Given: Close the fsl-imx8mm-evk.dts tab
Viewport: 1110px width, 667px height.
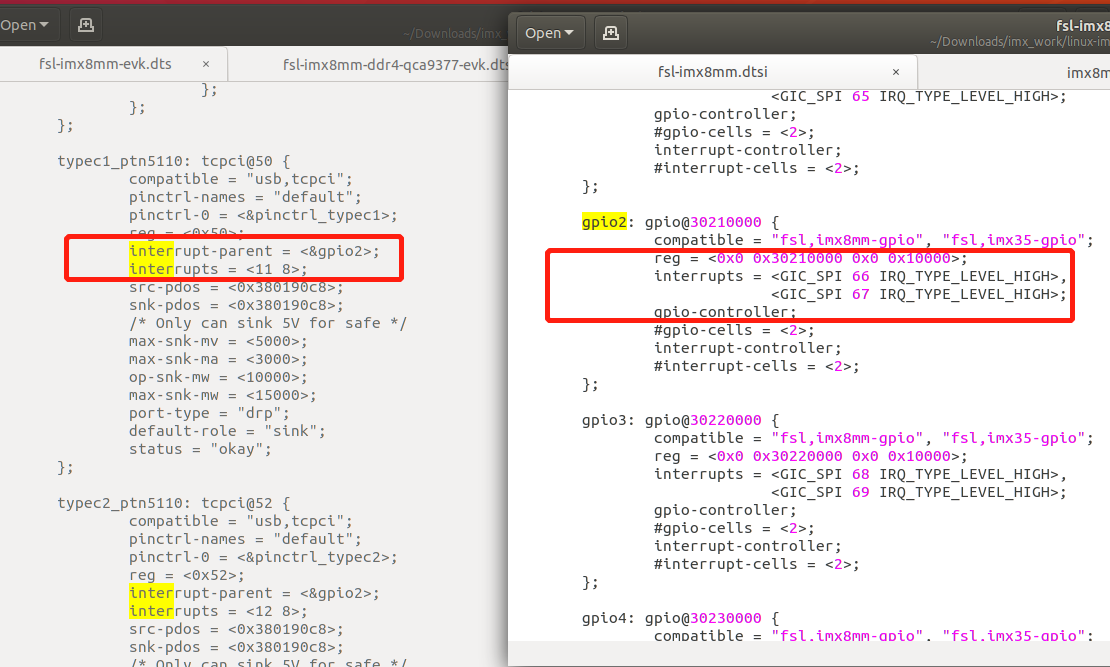Looking at the screenshot, I should pos(206,64).
